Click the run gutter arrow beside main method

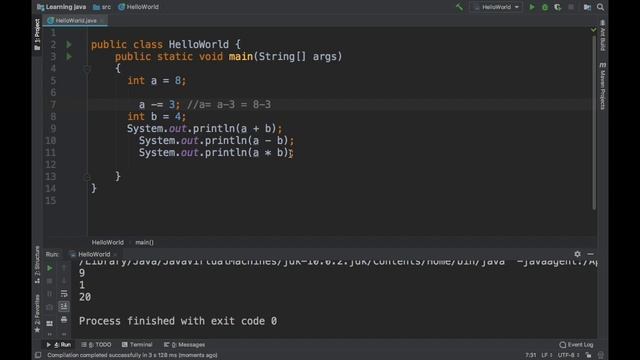pyautogui.click(x=69, y=56)
